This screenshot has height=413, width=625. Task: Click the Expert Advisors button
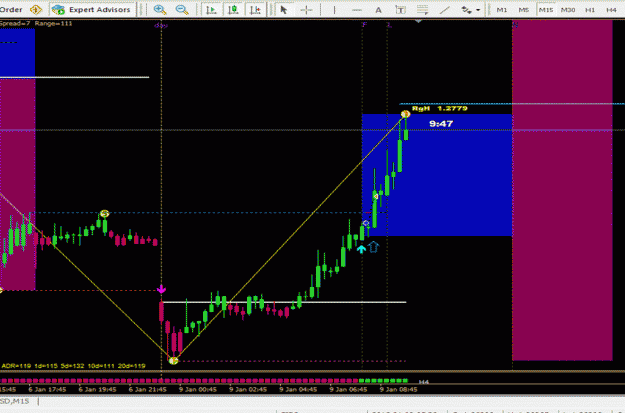[92, 9]
